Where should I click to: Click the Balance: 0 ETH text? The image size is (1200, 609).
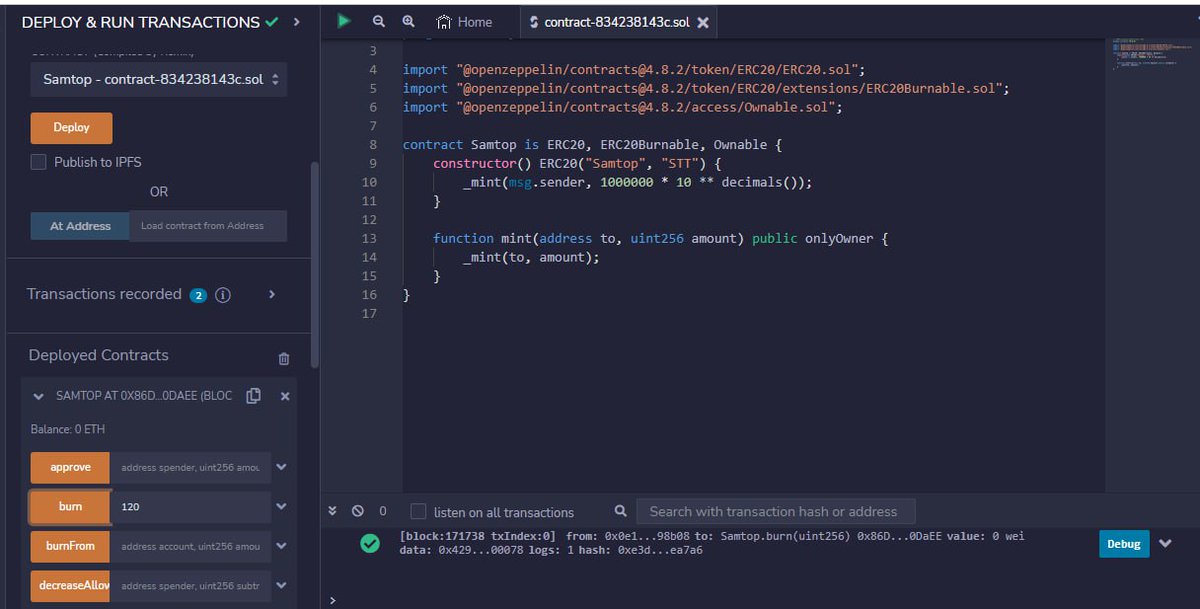[x=68, y=429]
